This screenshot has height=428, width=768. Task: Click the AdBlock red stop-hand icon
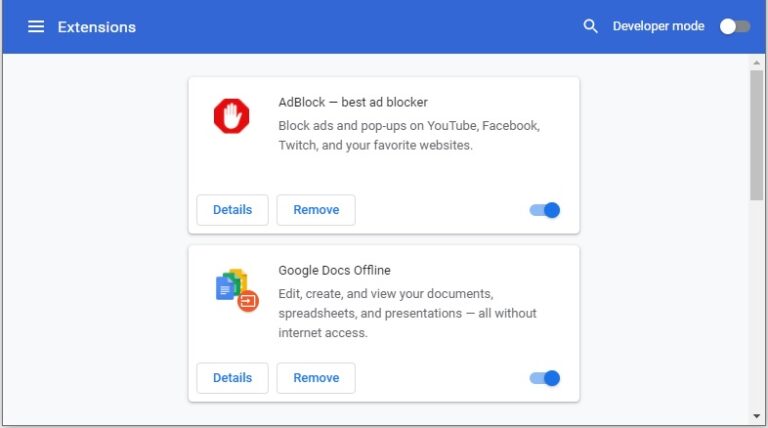[x=232, y=117]
